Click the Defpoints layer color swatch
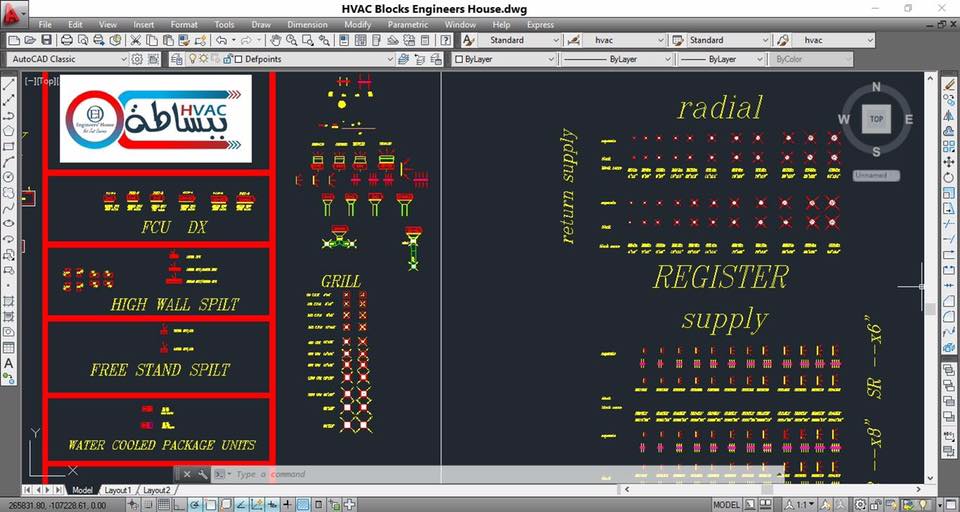Viewport: 960px width, 512px height. click(x=239, y=59)
